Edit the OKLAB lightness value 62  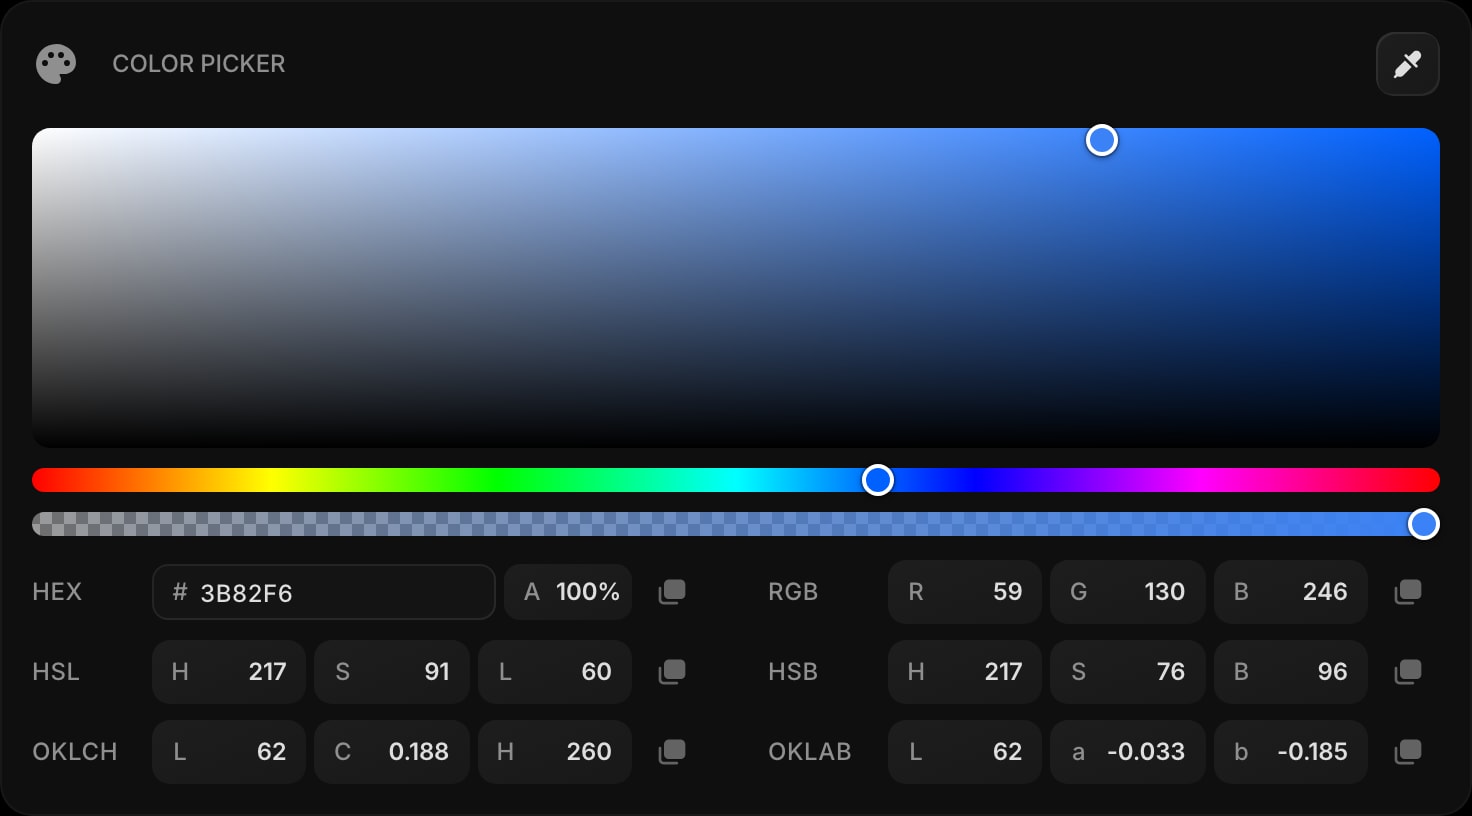coord(965,752)
